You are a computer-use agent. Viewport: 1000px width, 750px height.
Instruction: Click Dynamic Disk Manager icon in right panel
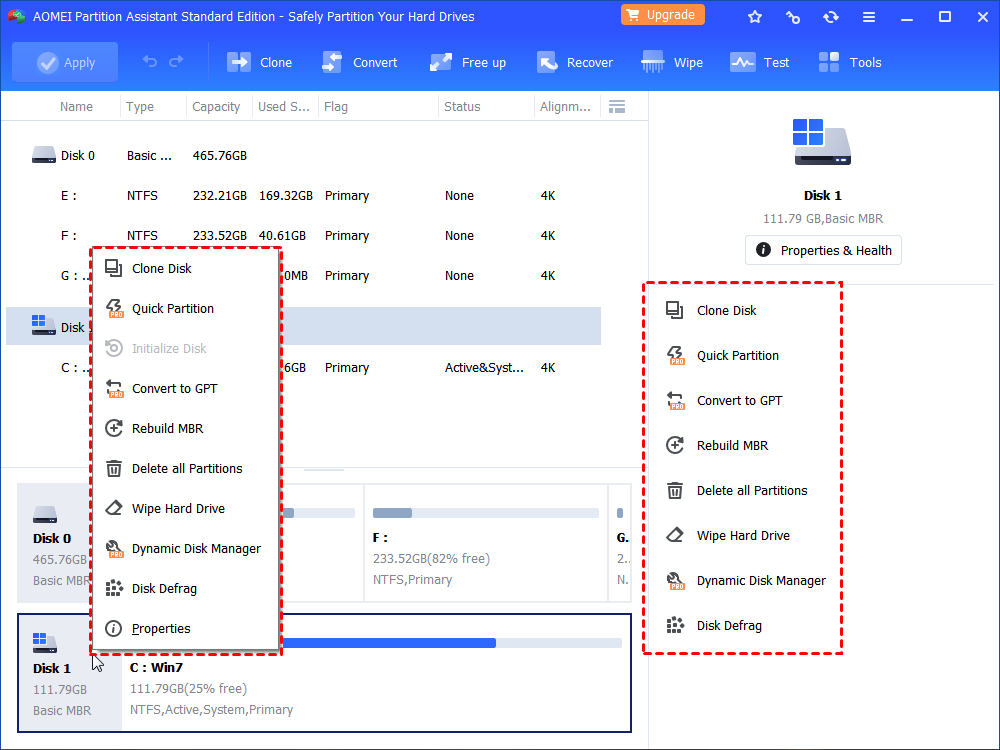click(675, 581)
